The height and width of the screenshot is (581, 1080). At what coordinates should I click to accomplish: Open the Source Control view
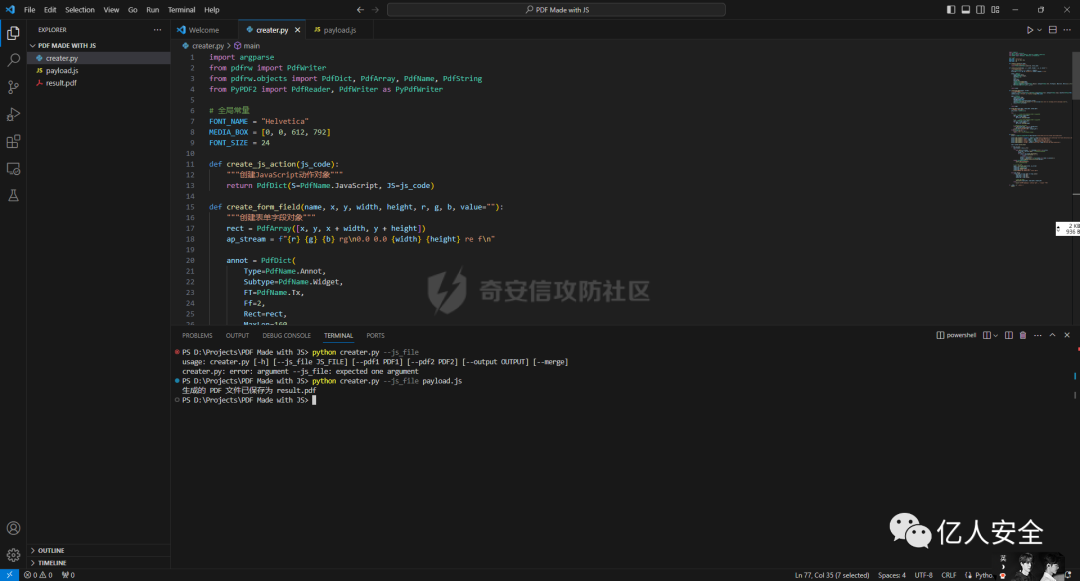point(13,87)
